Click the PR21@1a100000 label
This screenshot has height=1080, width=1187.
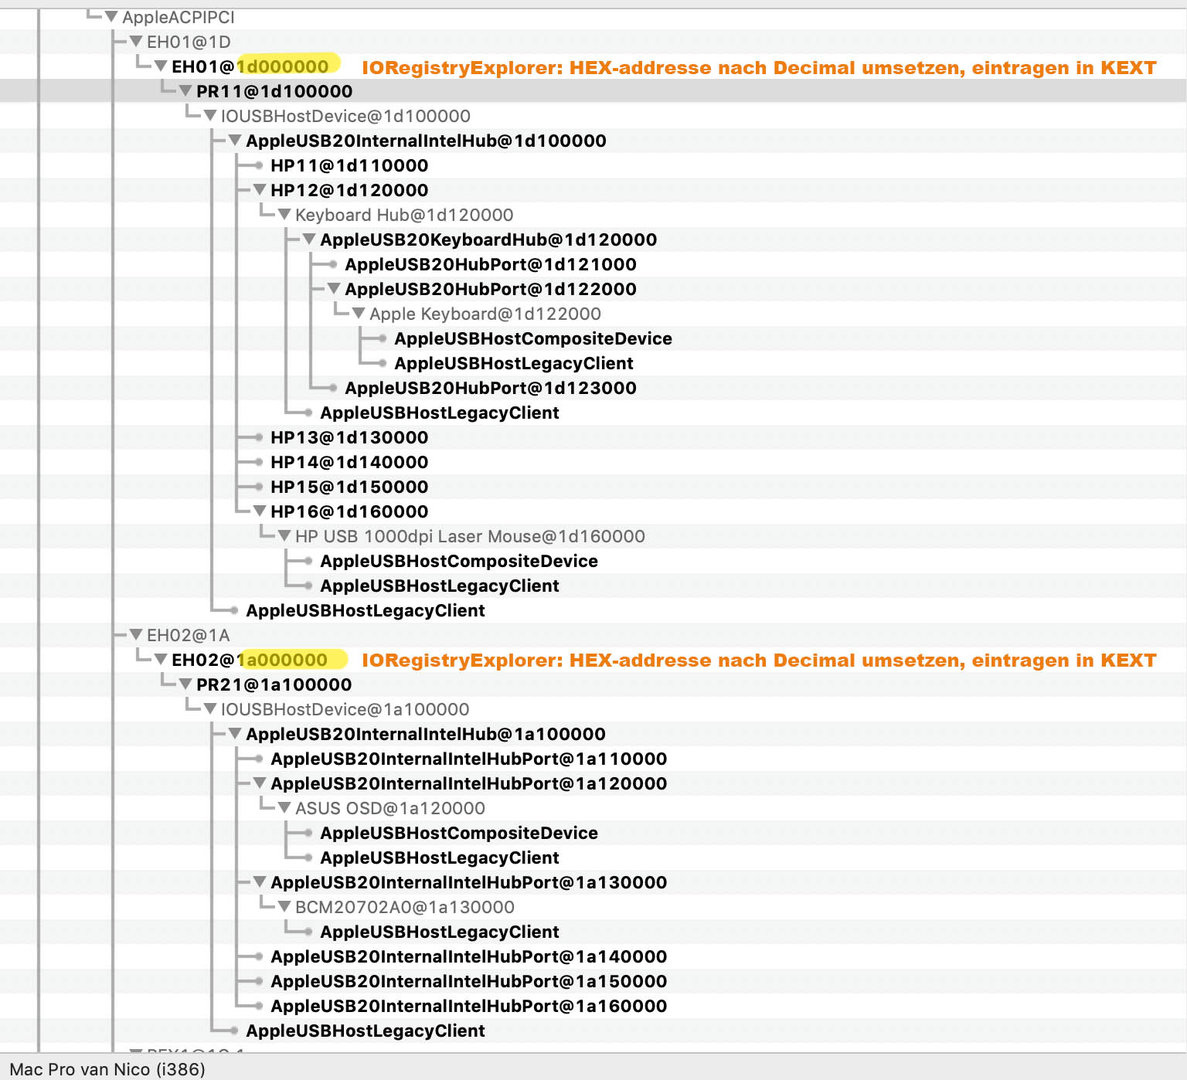coord(274,684)
